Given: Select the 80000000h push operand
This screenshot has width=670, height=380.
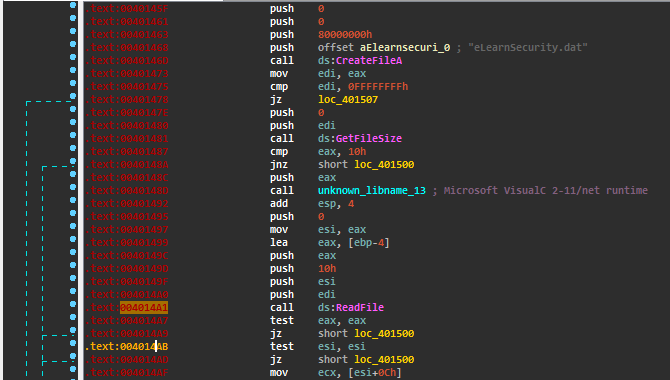Looking at the screenshot, I should [x=345, y=35].
